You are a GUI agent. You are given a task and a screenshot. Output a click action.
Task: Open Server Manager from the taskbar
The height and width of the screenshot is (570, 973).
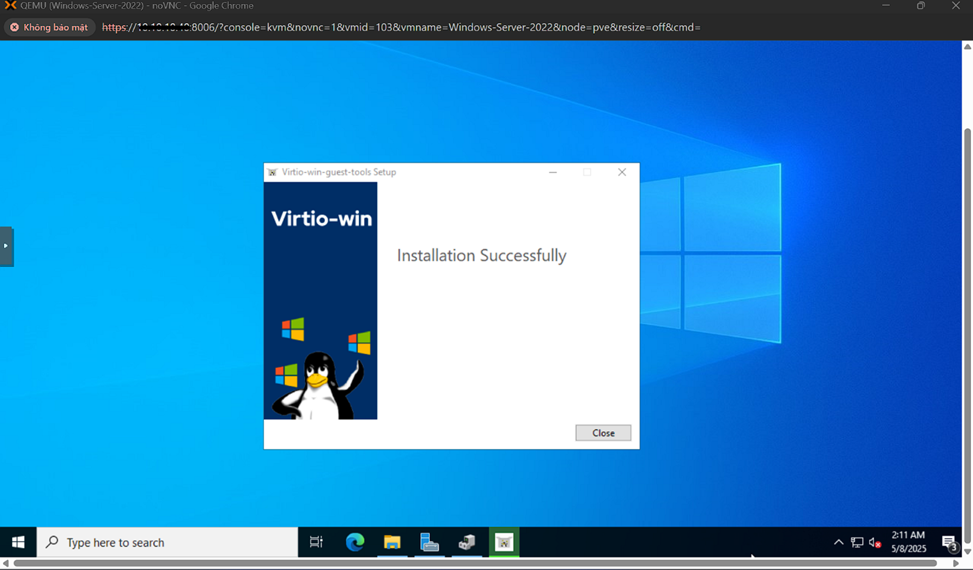(x=430, y=542)
